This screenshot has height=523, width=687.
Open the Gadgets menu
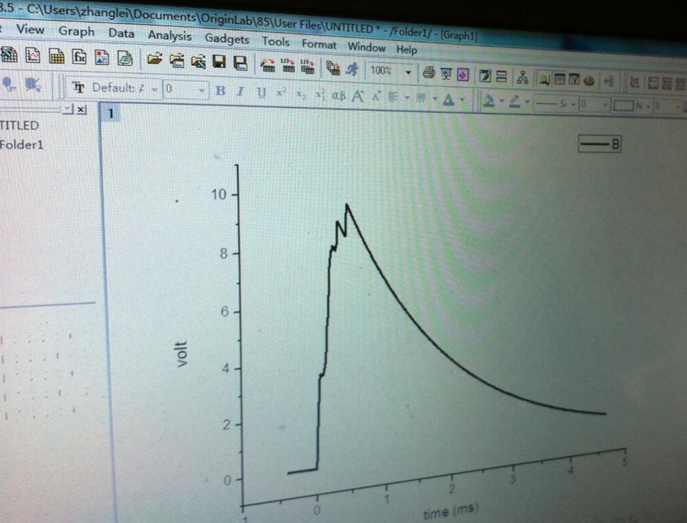click(x=227, y=39)
